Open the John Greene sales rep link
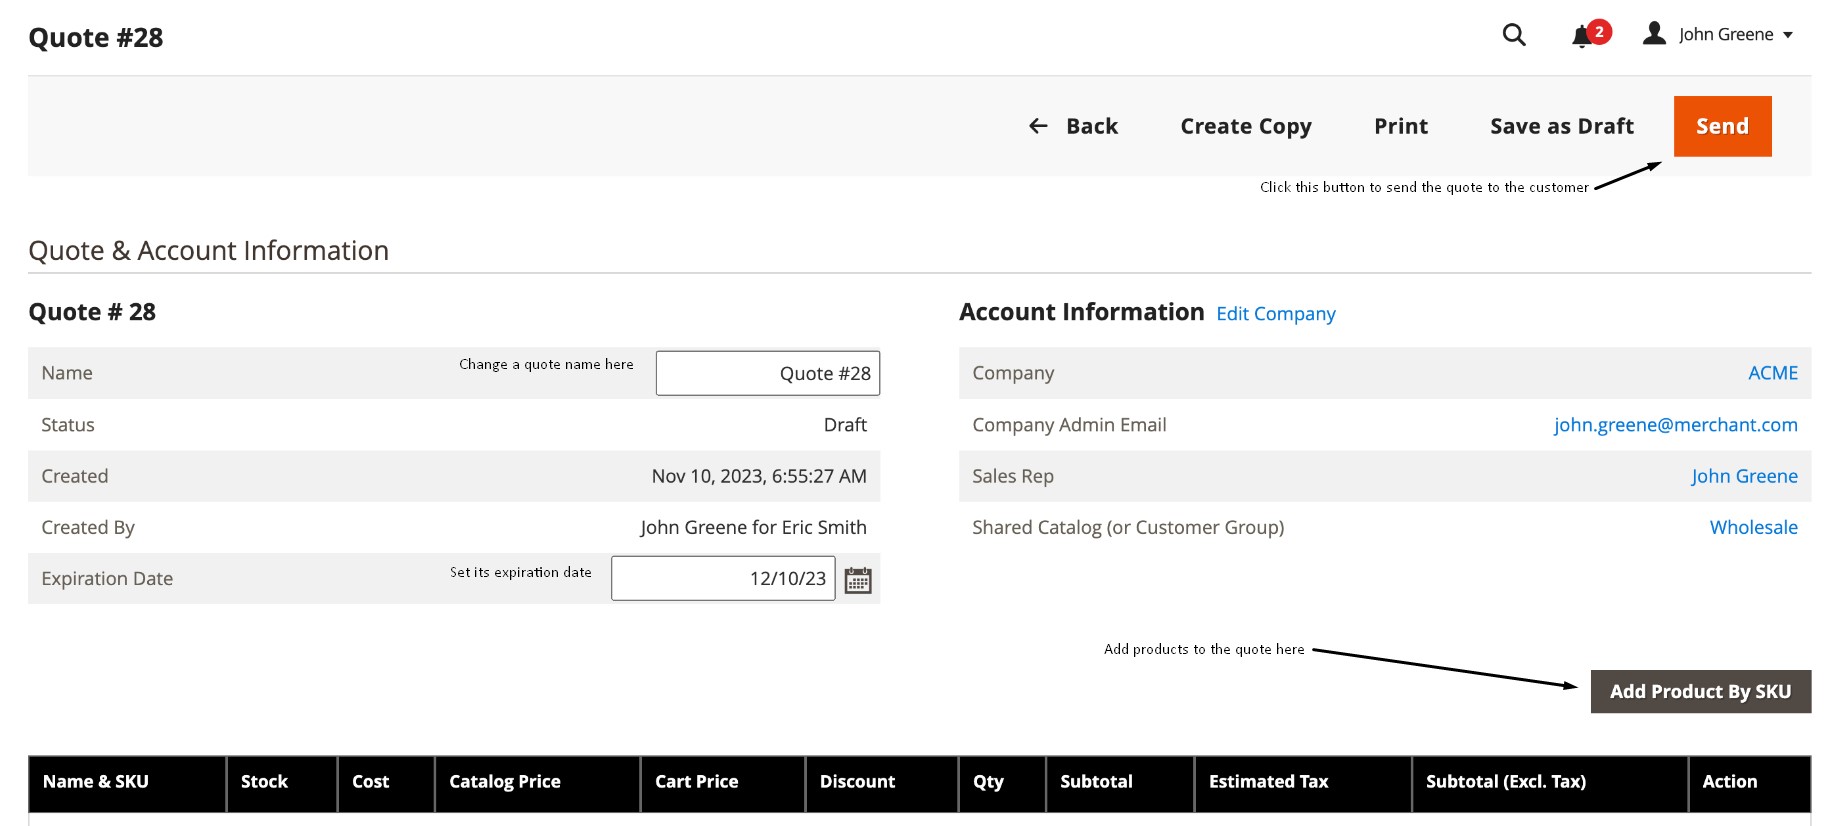Viewport: 1838px width, 826px height. pyautogui.click(x=1744, y=476)
